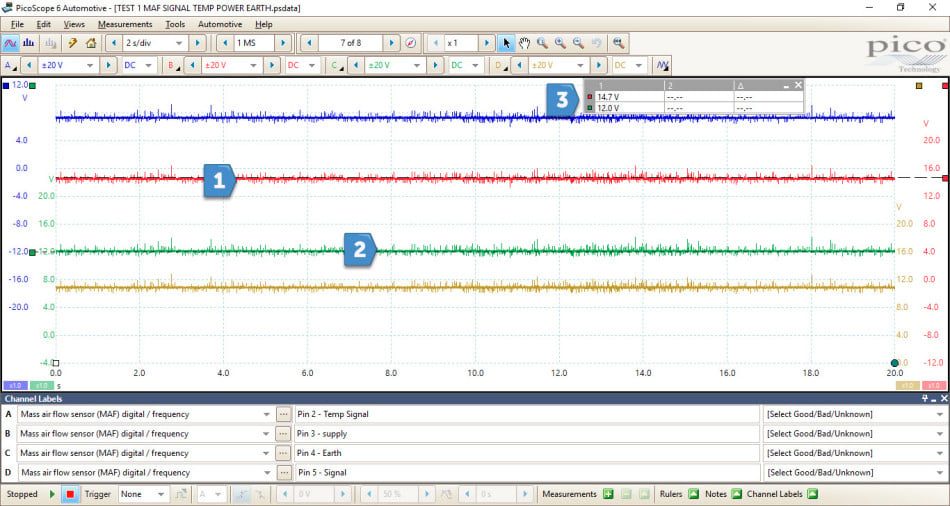Edit the Pin 2 - Temp Signal field
Image resolution: width=950 pixels, height=506 pixels.
click(526, 414)
